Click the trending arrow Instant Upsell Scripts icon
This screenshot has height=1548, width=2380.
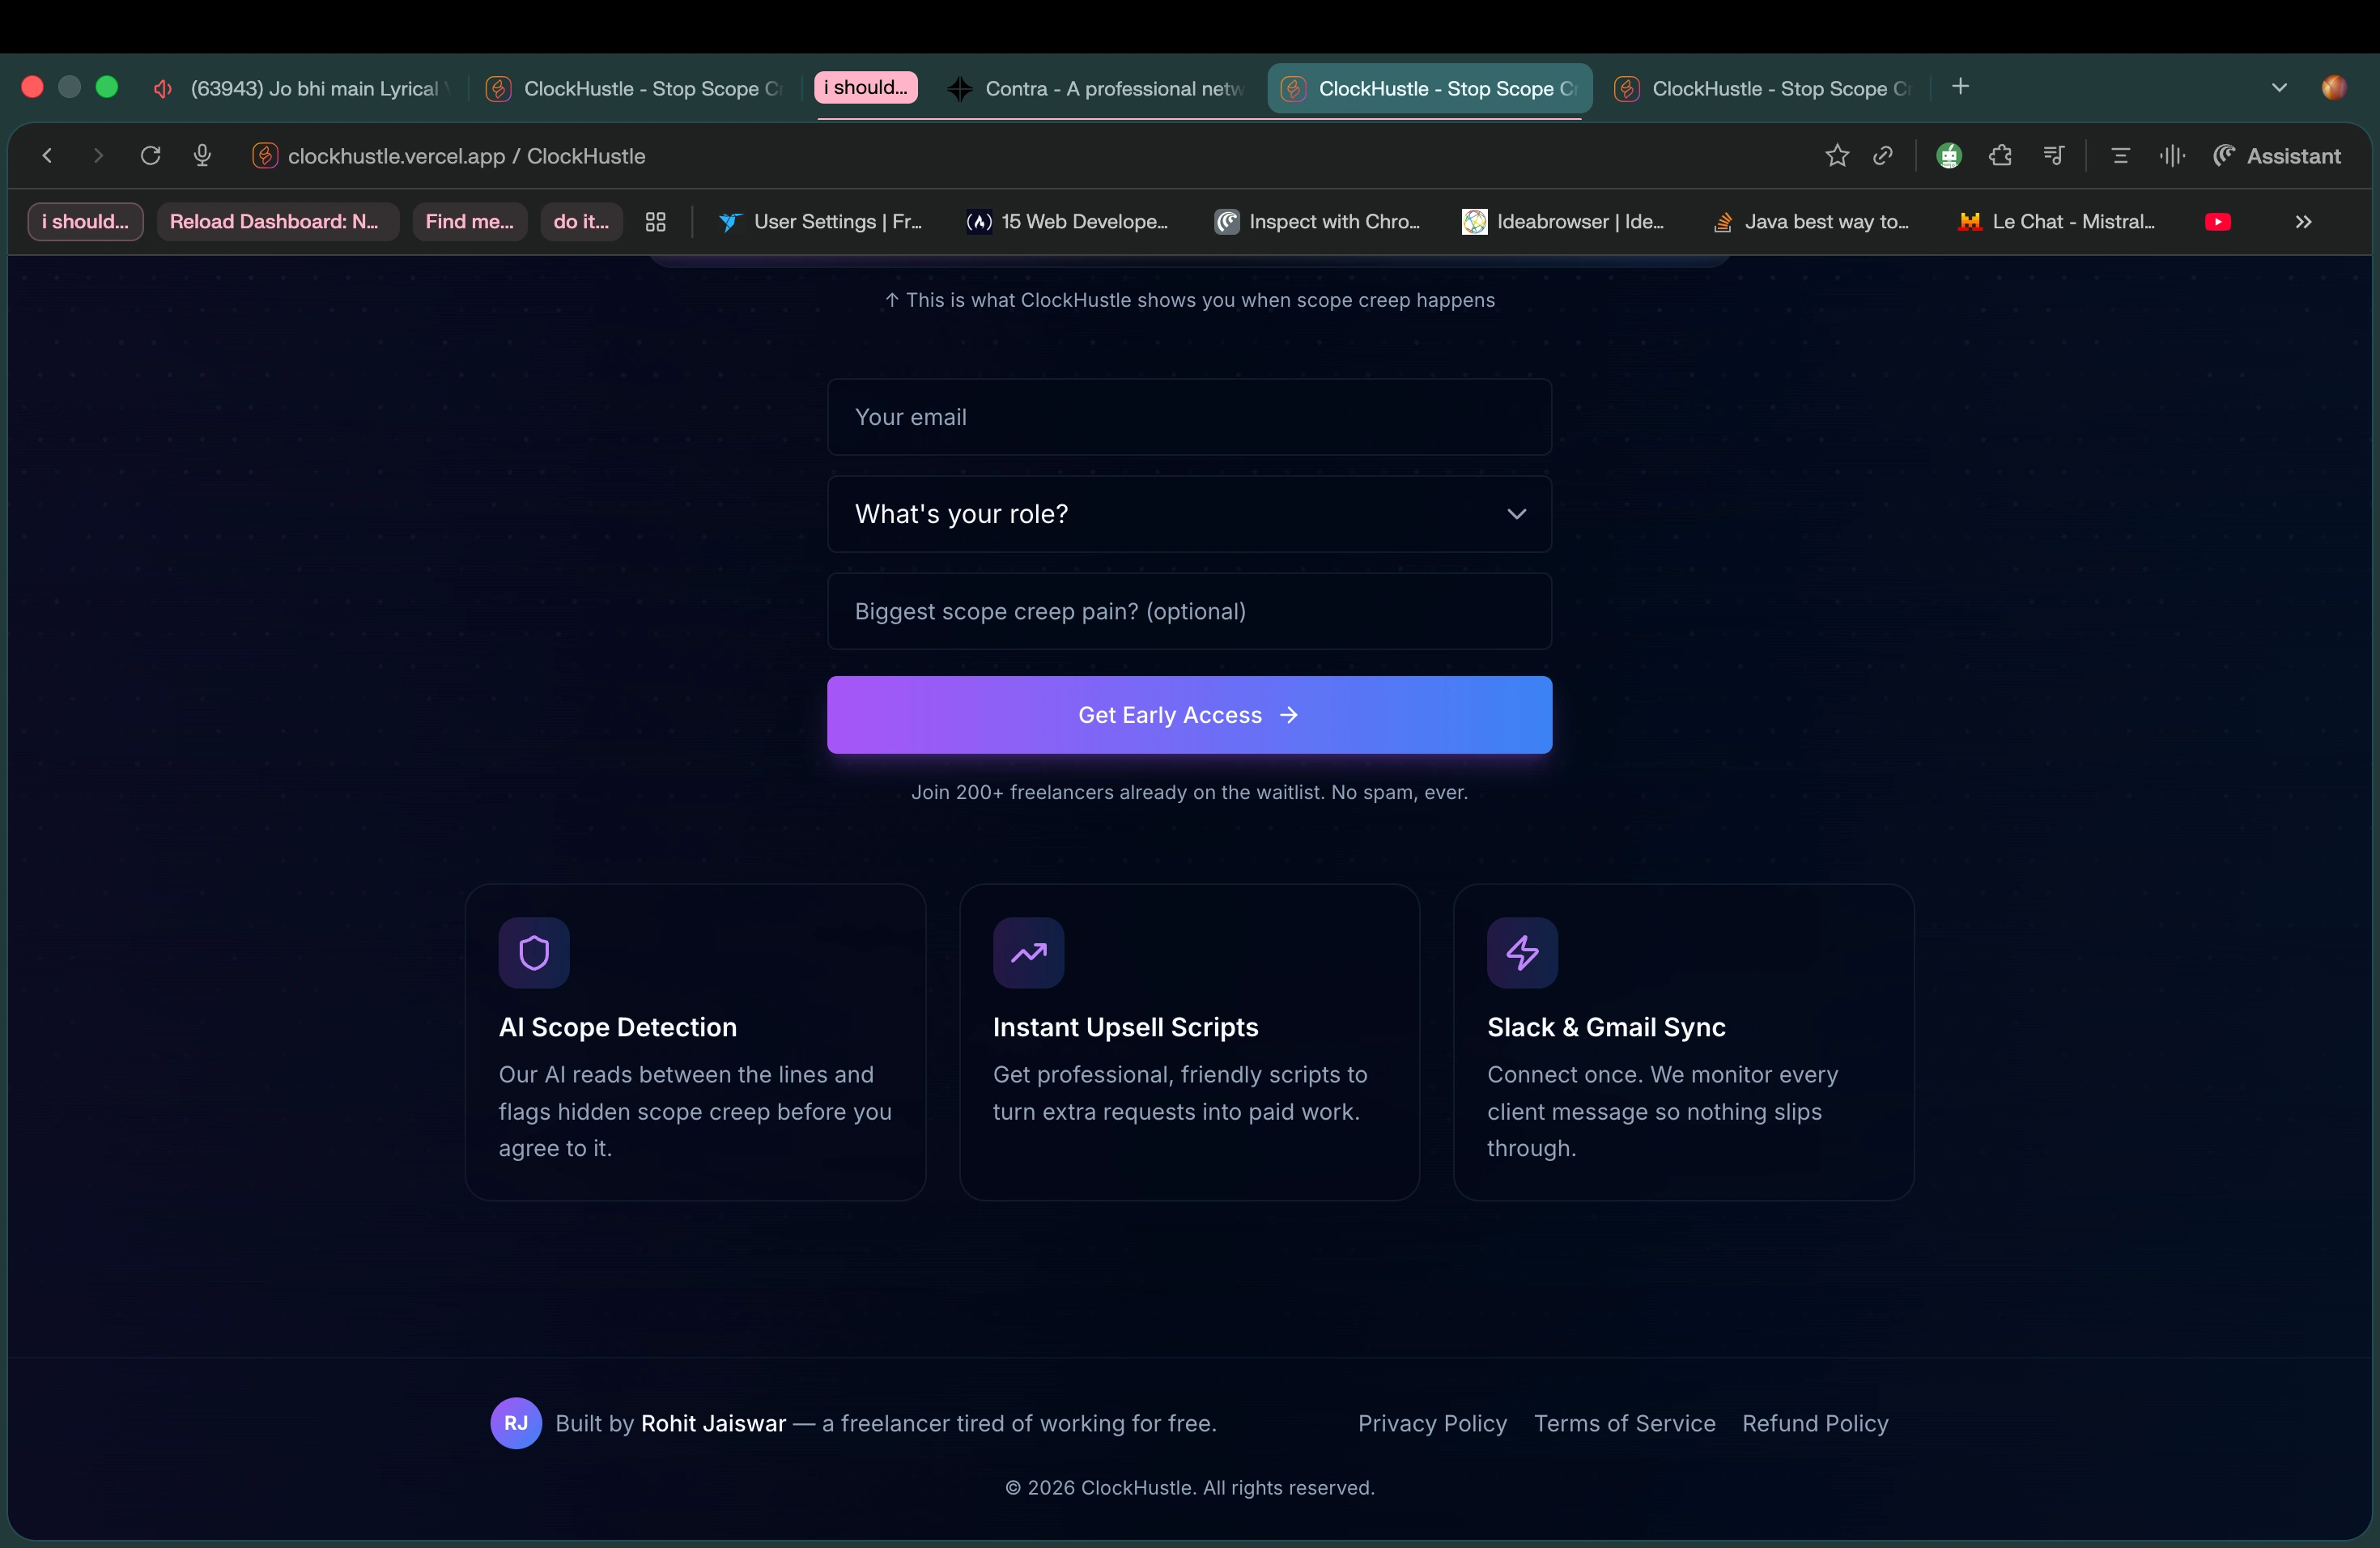(1028, 953)
